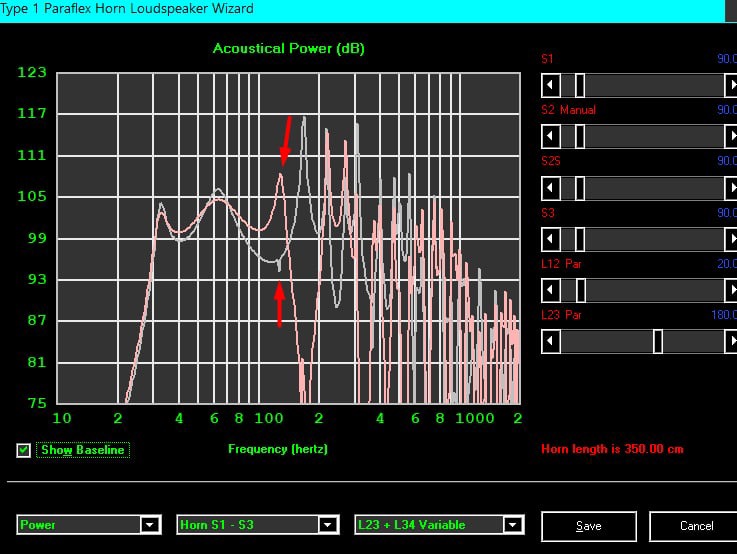Click the L12 Par slider thumb
The height and width of the screenshot is (554, 737).
pyautogui.click(x=581, y=290)
